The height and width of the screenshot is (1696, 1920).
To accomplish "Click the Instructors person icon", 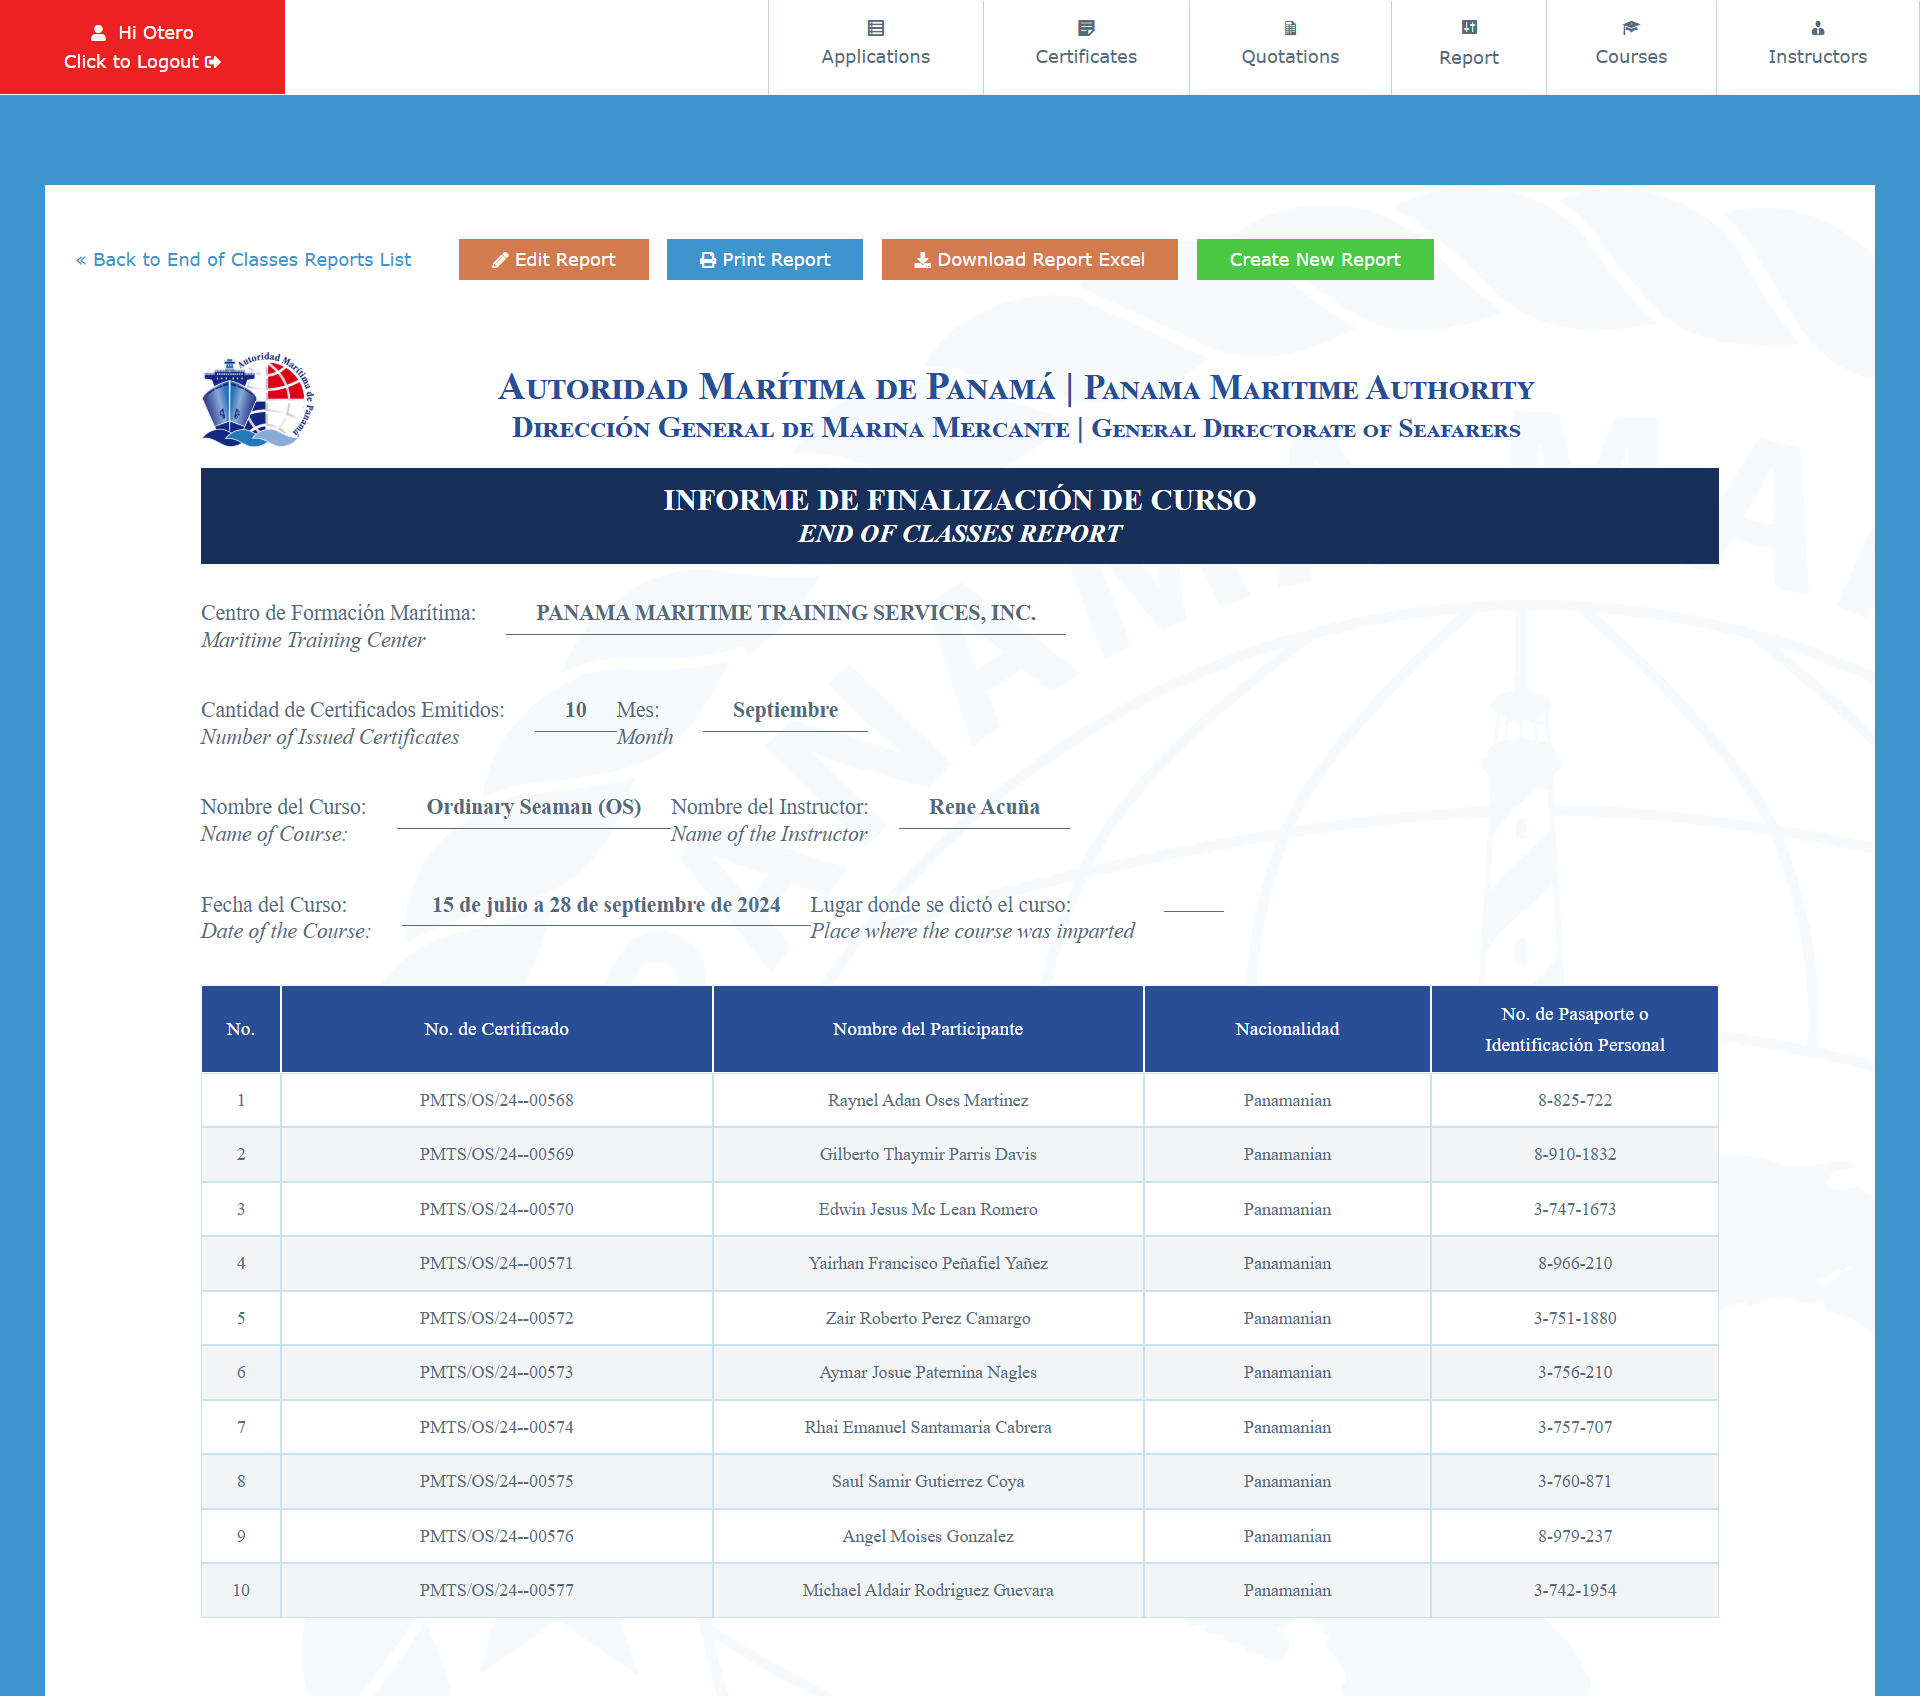I will click(1817, 28).
